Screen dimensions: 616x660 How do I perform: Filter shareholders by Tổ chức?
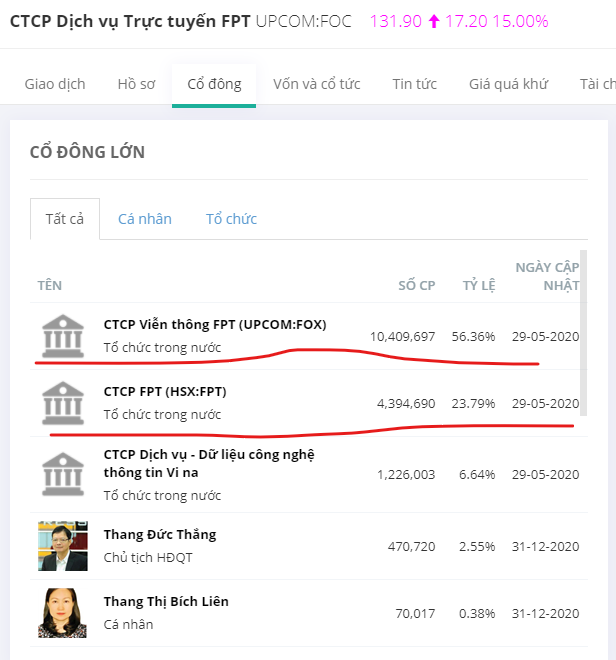click(231, 219)
